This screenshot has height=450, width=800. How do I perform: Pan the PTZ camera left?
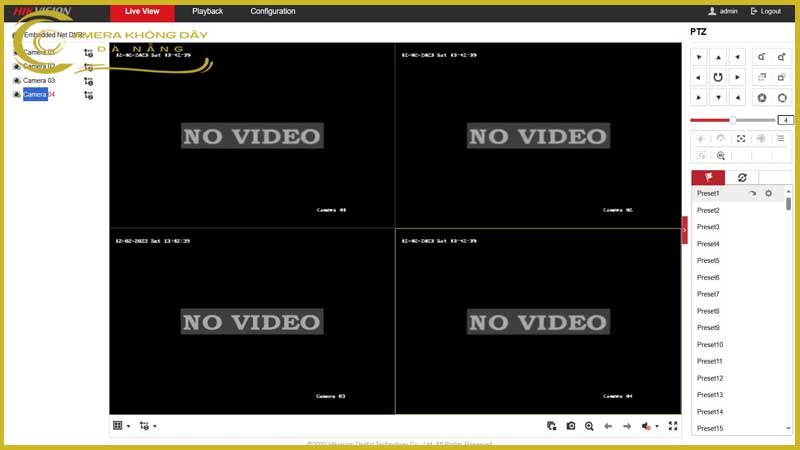tap(698, 78)
